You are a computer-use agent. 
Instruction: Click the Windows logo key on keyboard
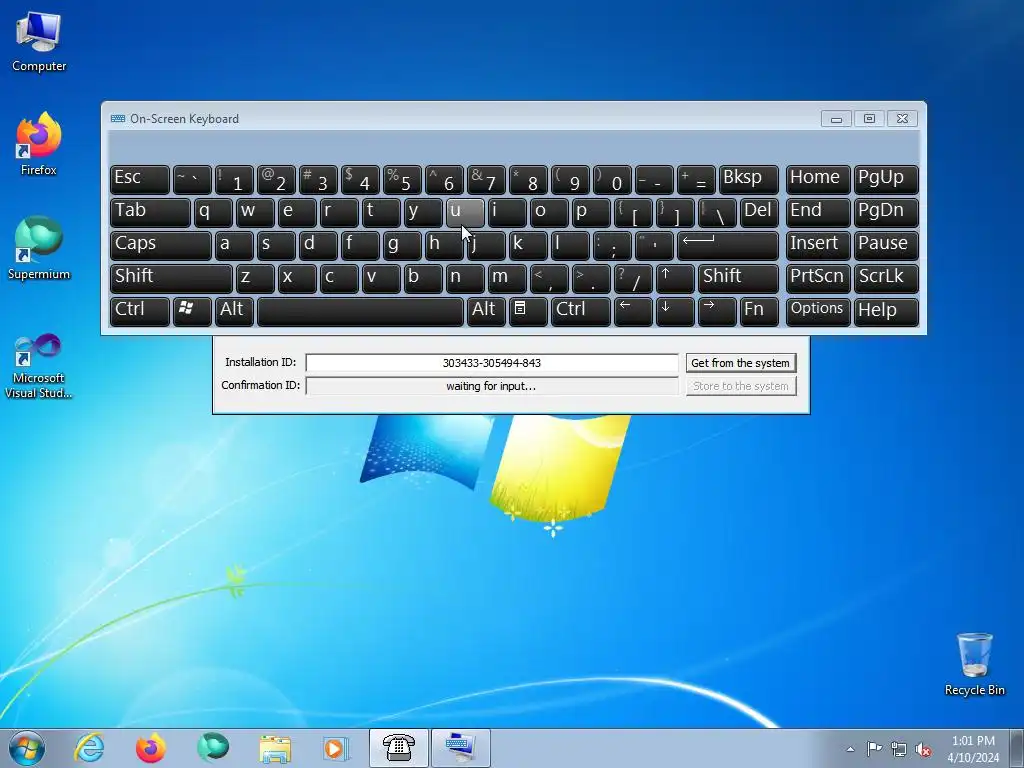(x=192, y=312)
